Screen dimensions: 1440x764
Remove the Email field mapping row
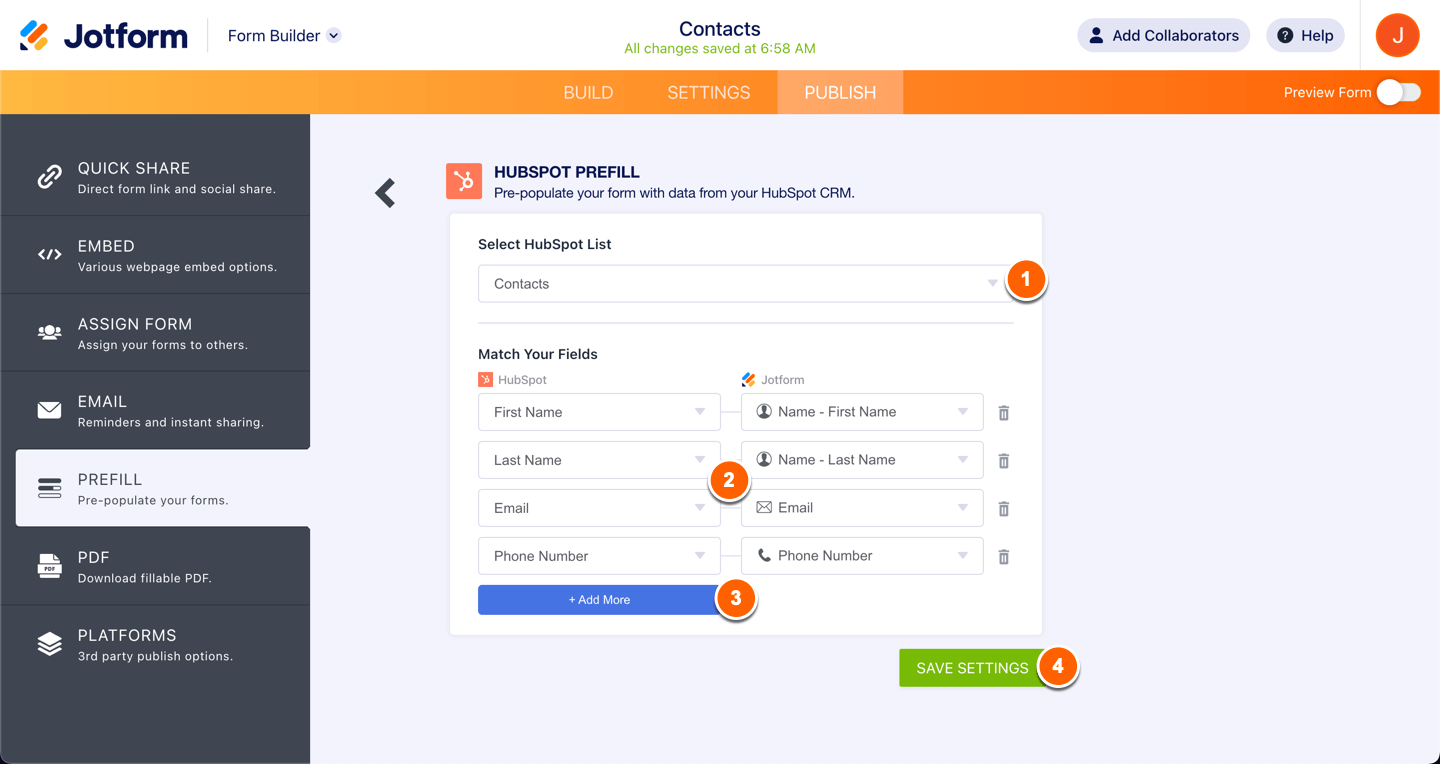point(1004,509)
